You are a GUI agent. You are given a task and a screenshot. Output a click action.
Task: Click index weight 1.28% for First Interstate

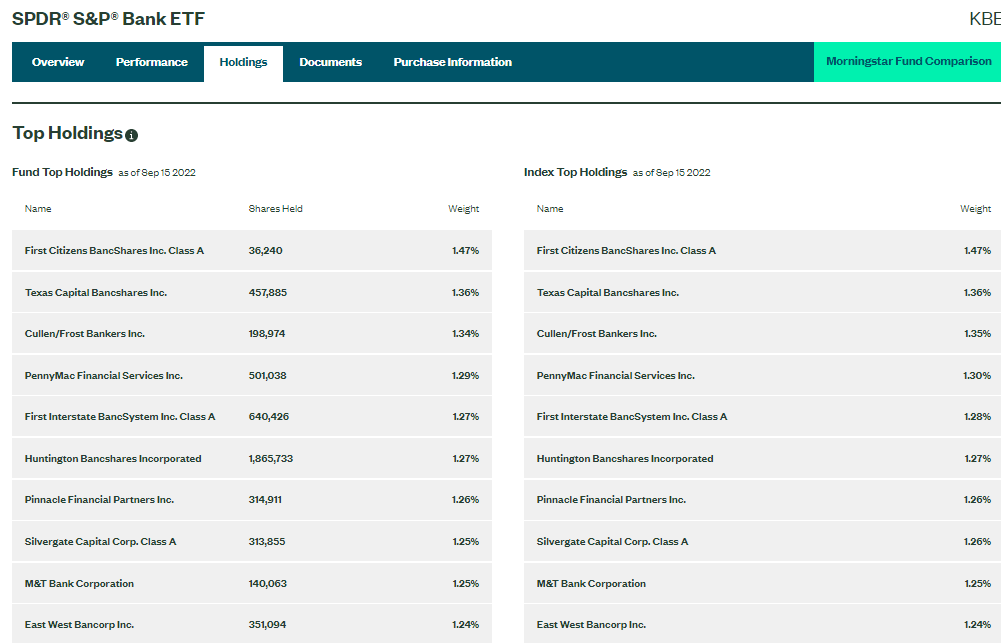(x=977, y=416)
